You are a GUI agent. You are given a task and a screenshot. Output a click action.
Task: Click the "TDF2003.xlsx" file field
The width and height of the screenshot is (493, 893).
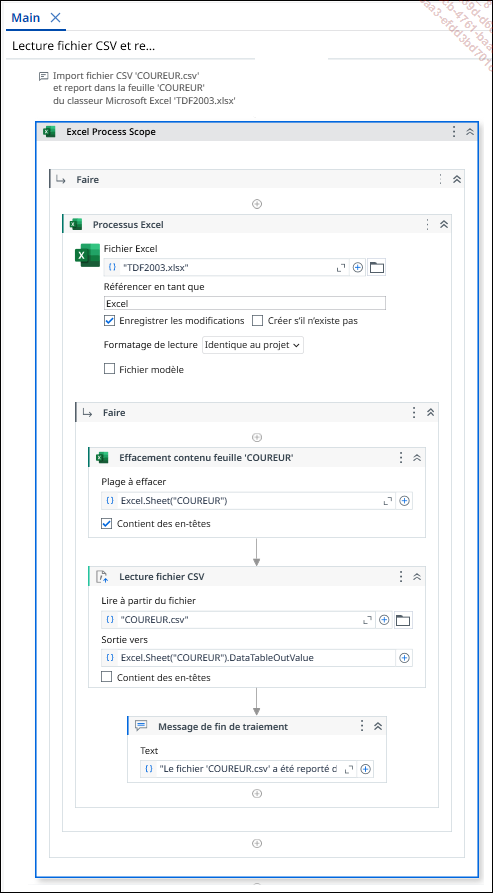click(227, 267)
